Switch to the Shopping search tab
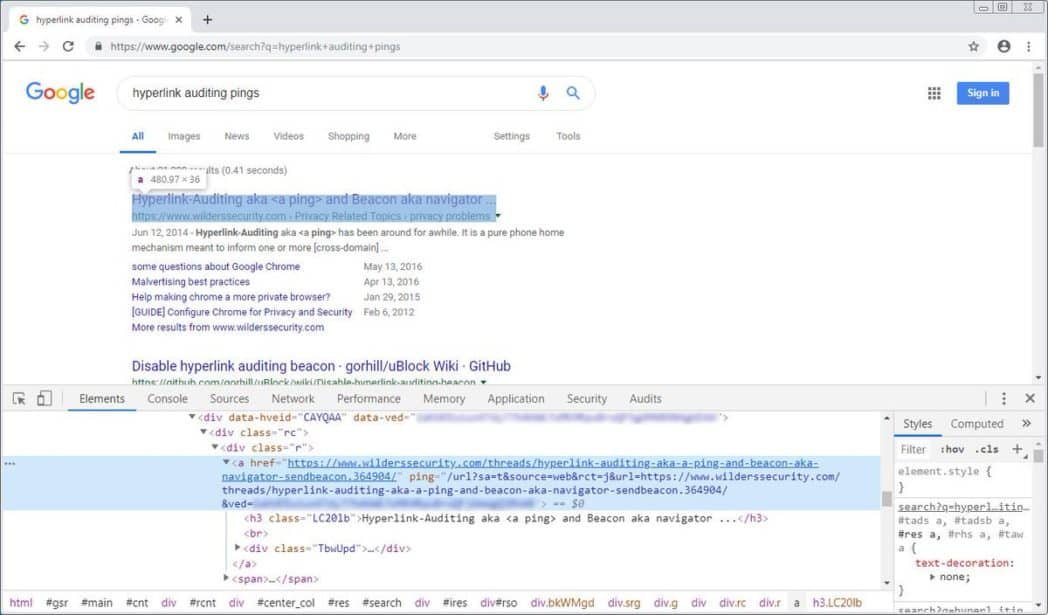This screenshot has height=615, width=1048. coord(348,136)
